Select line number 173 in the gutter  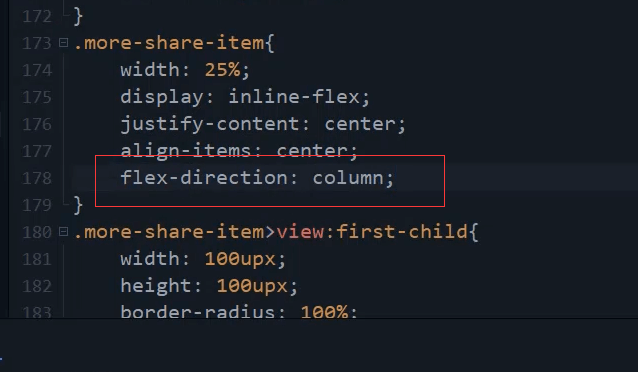(37, 43)
